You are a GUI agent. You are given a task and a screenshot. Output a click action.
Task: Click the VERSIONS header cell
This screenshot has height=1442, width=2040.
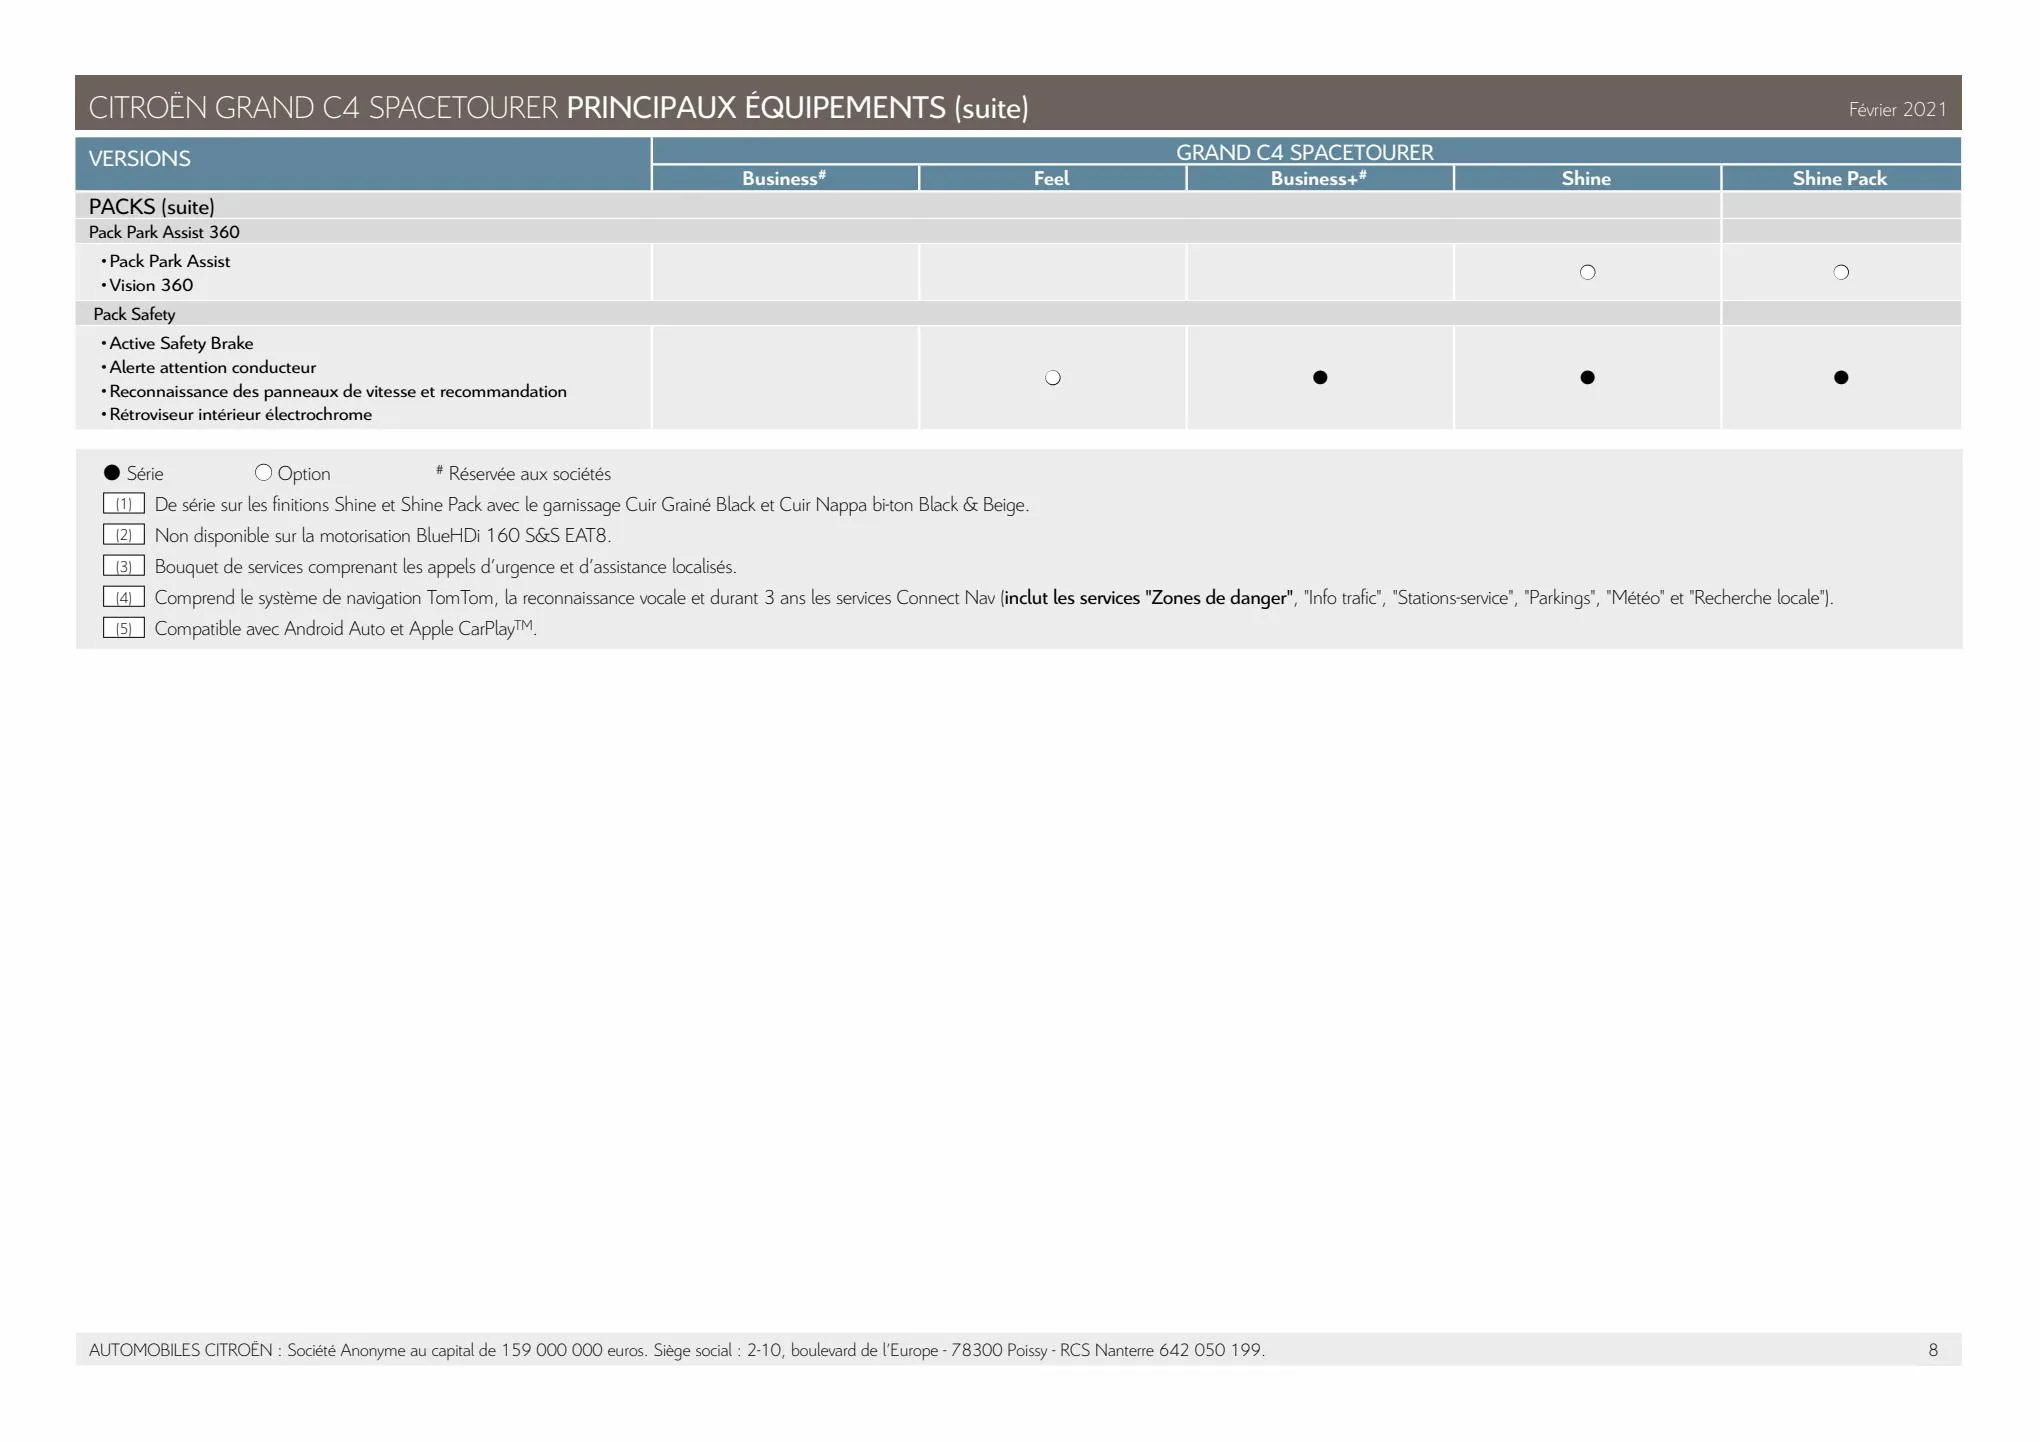pos(363,164)
